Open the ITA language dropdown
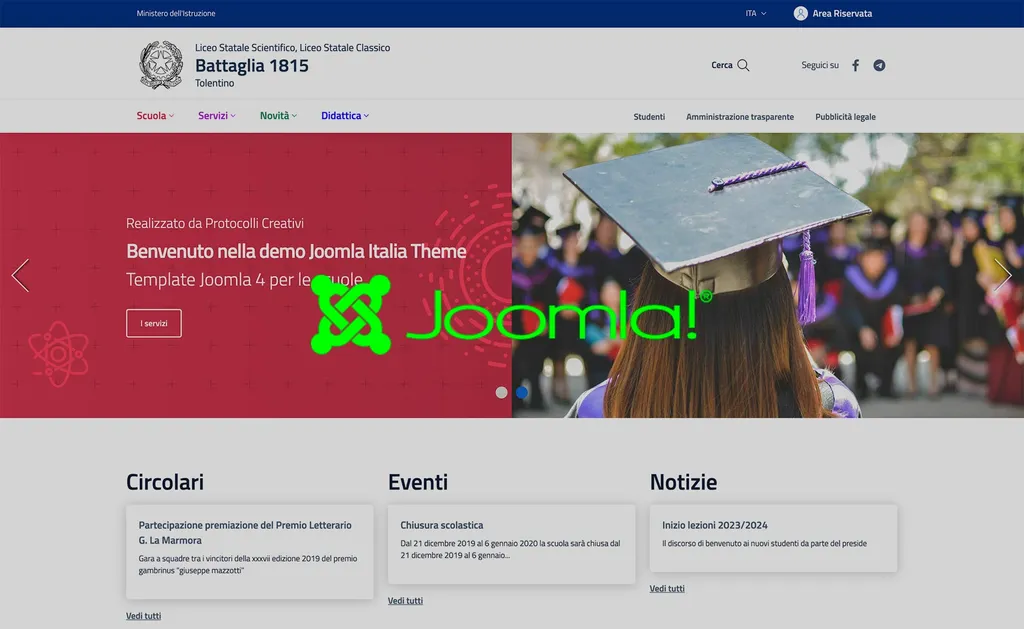1024x629 pixels. (x=756, y=13)
